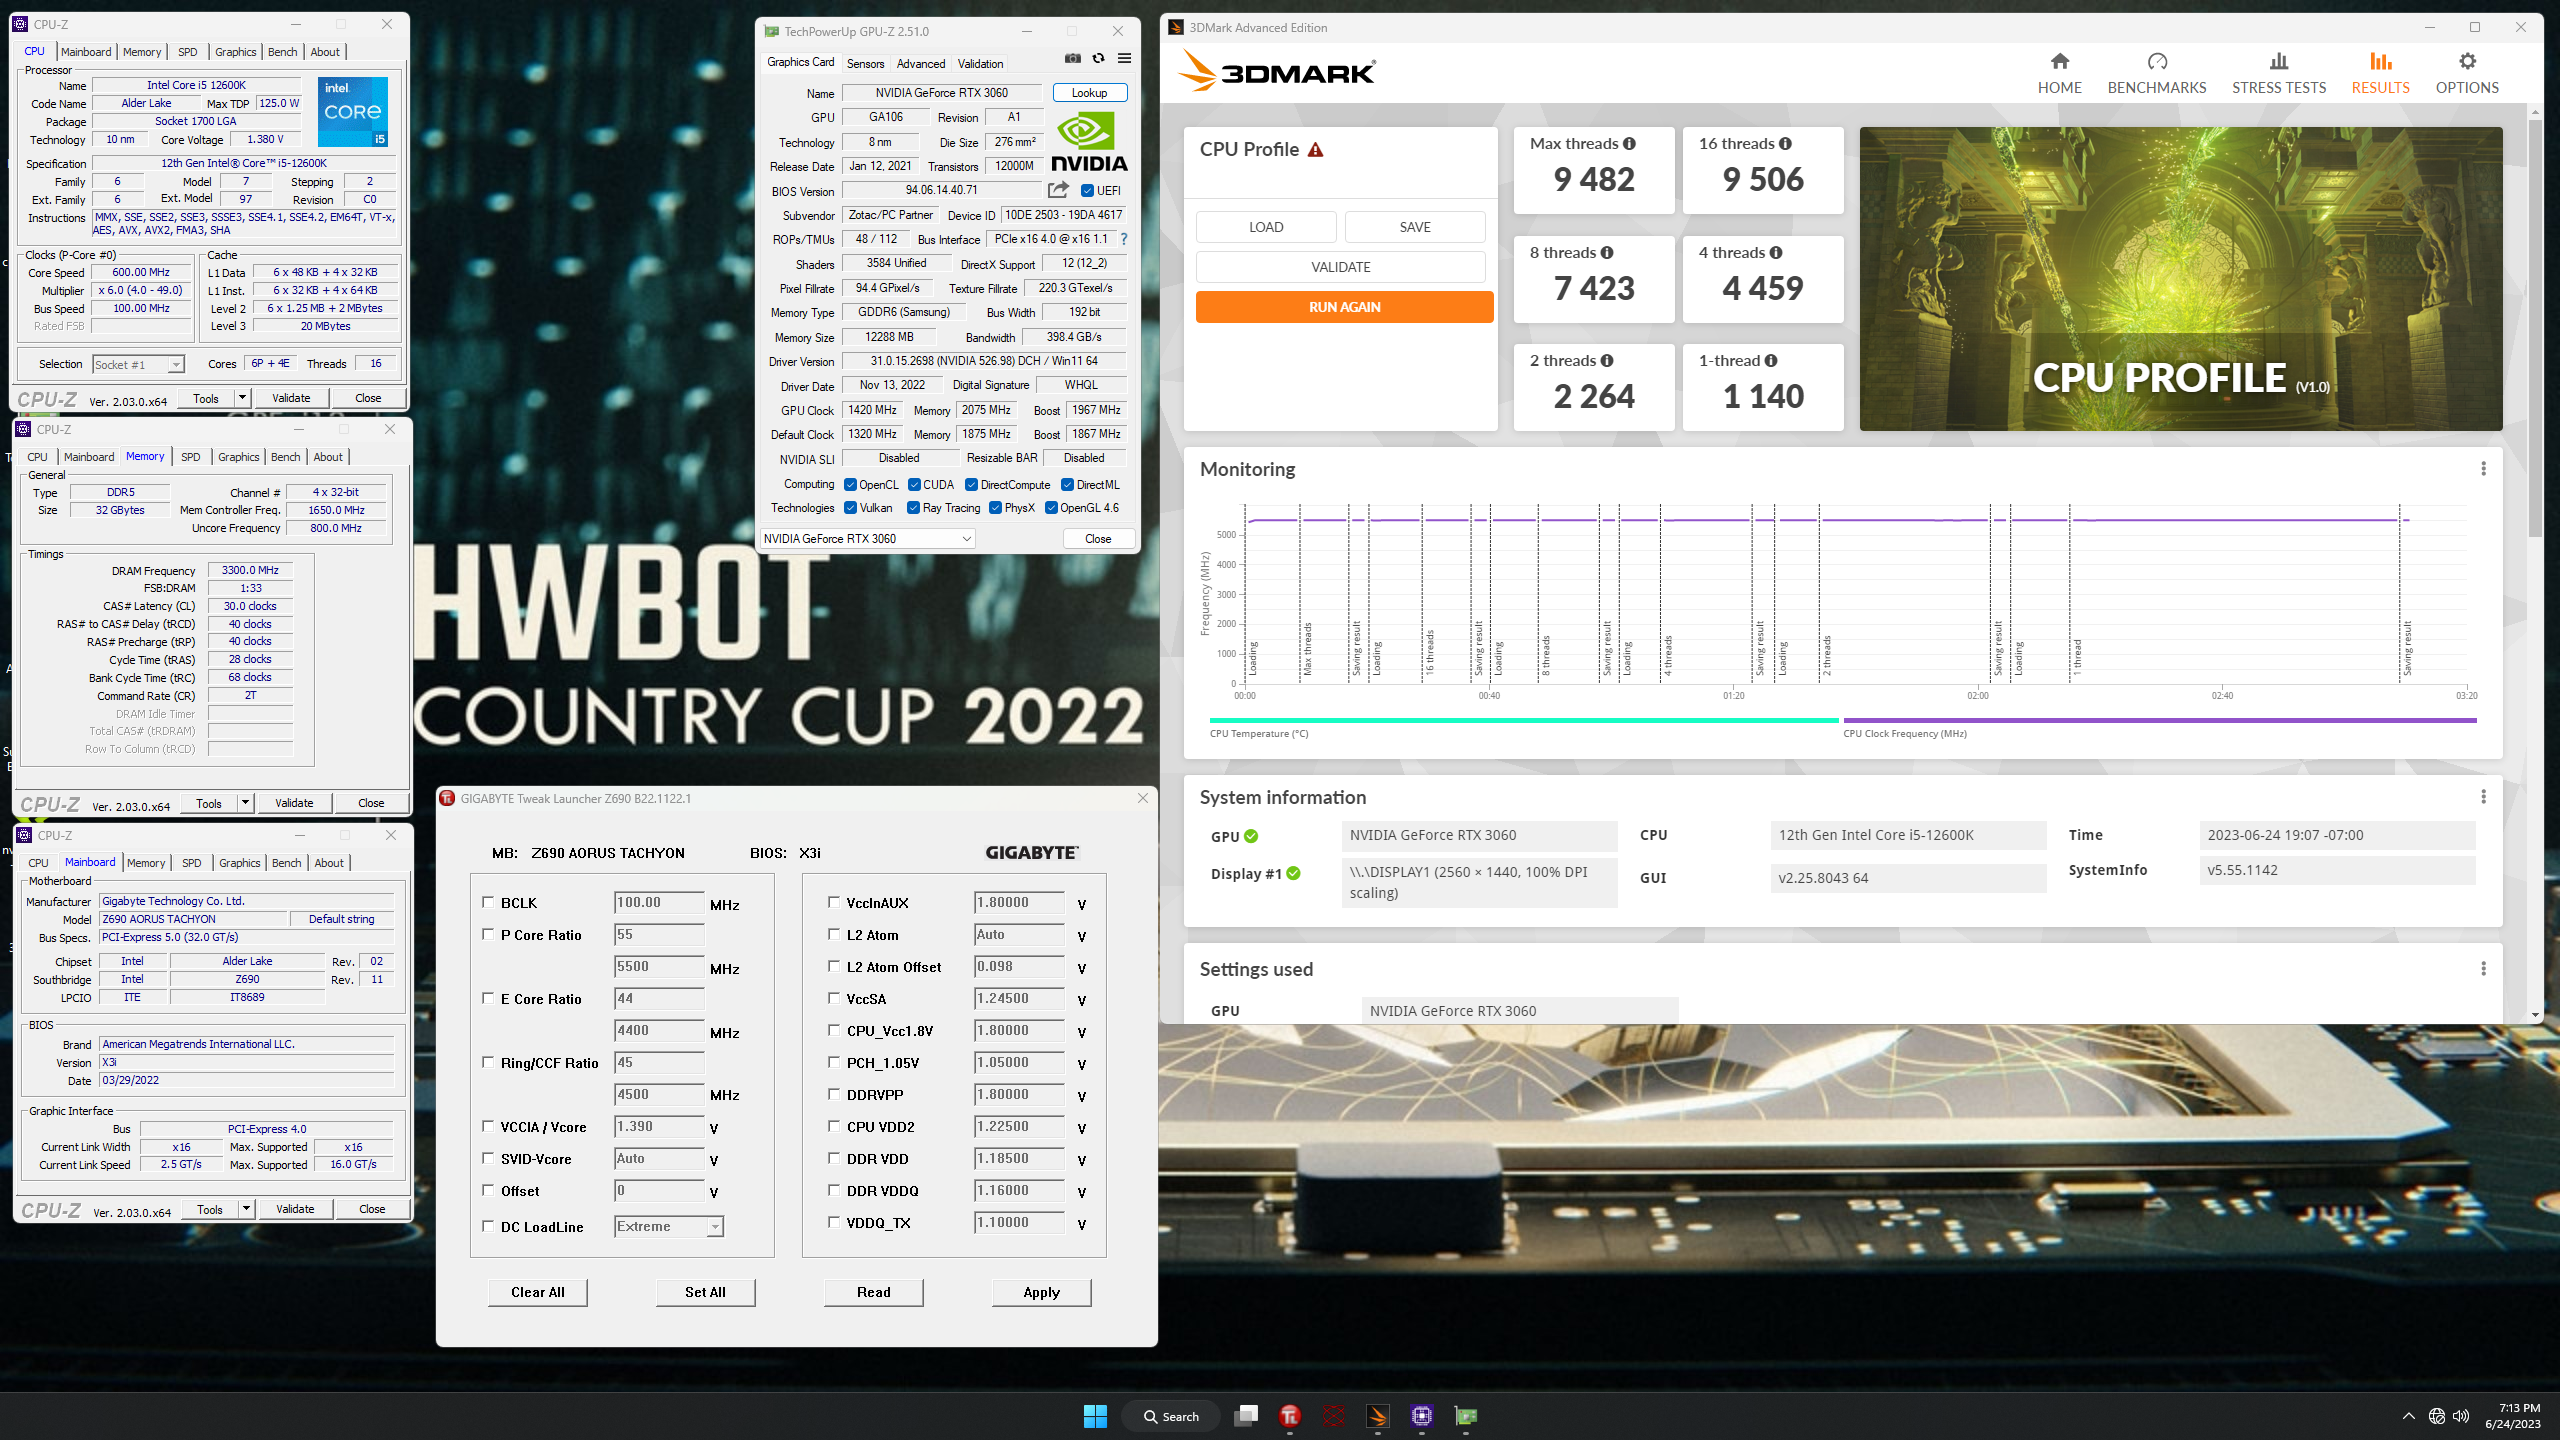The width and height of the screenshot is (2560, 1440).
Task: Open Gigabyte Tweak Launcher taskbar icon
Action: 1290,1416
